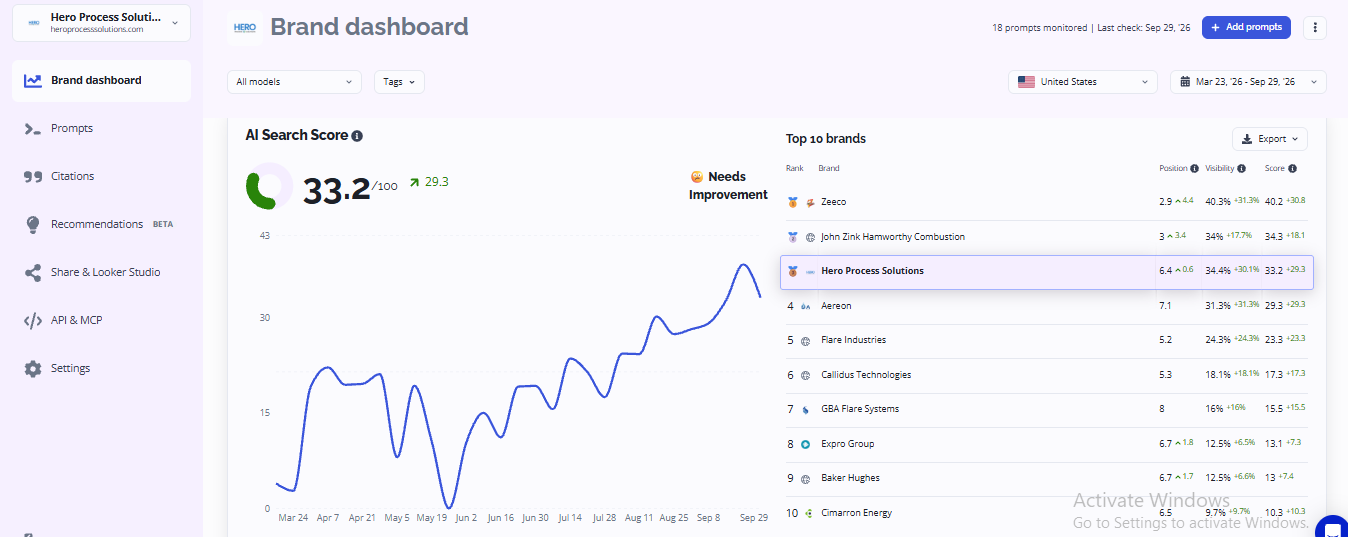Image resolution: width=1348 pixels, height=537 pixels.
Task: Click the Settings gear icon
Action: coord(33,368)
